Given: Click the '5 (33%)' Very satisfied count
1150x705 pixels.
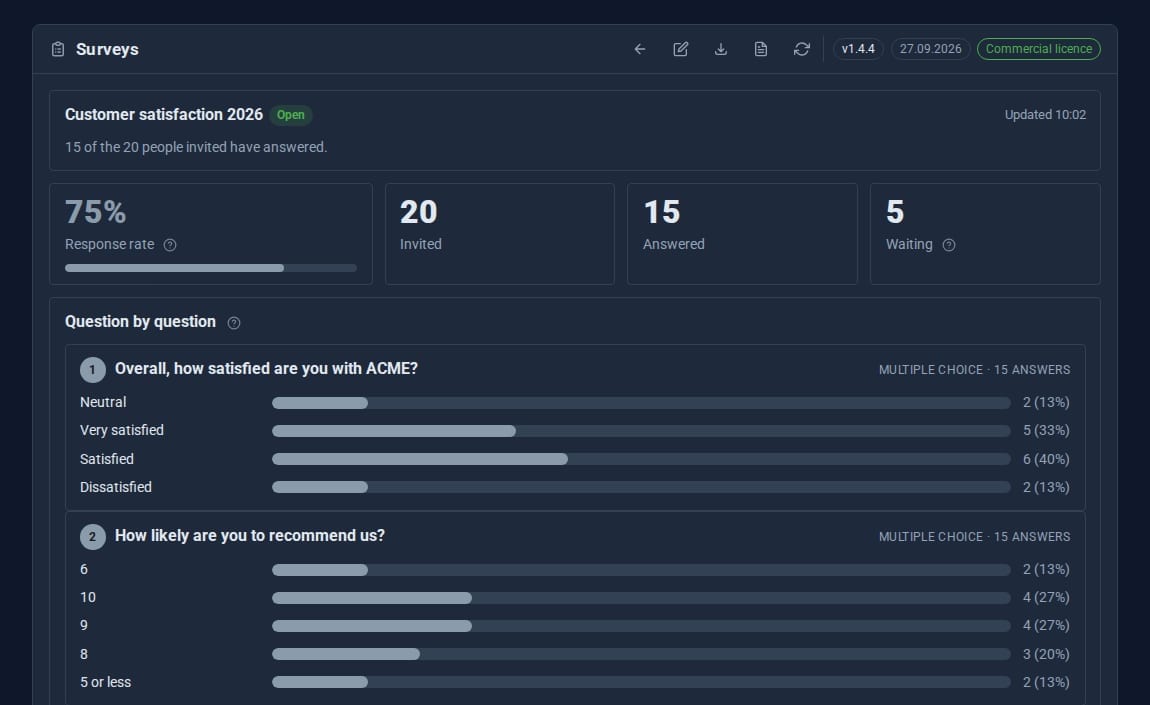Looking at the screenshot, I should [1046, 431].
